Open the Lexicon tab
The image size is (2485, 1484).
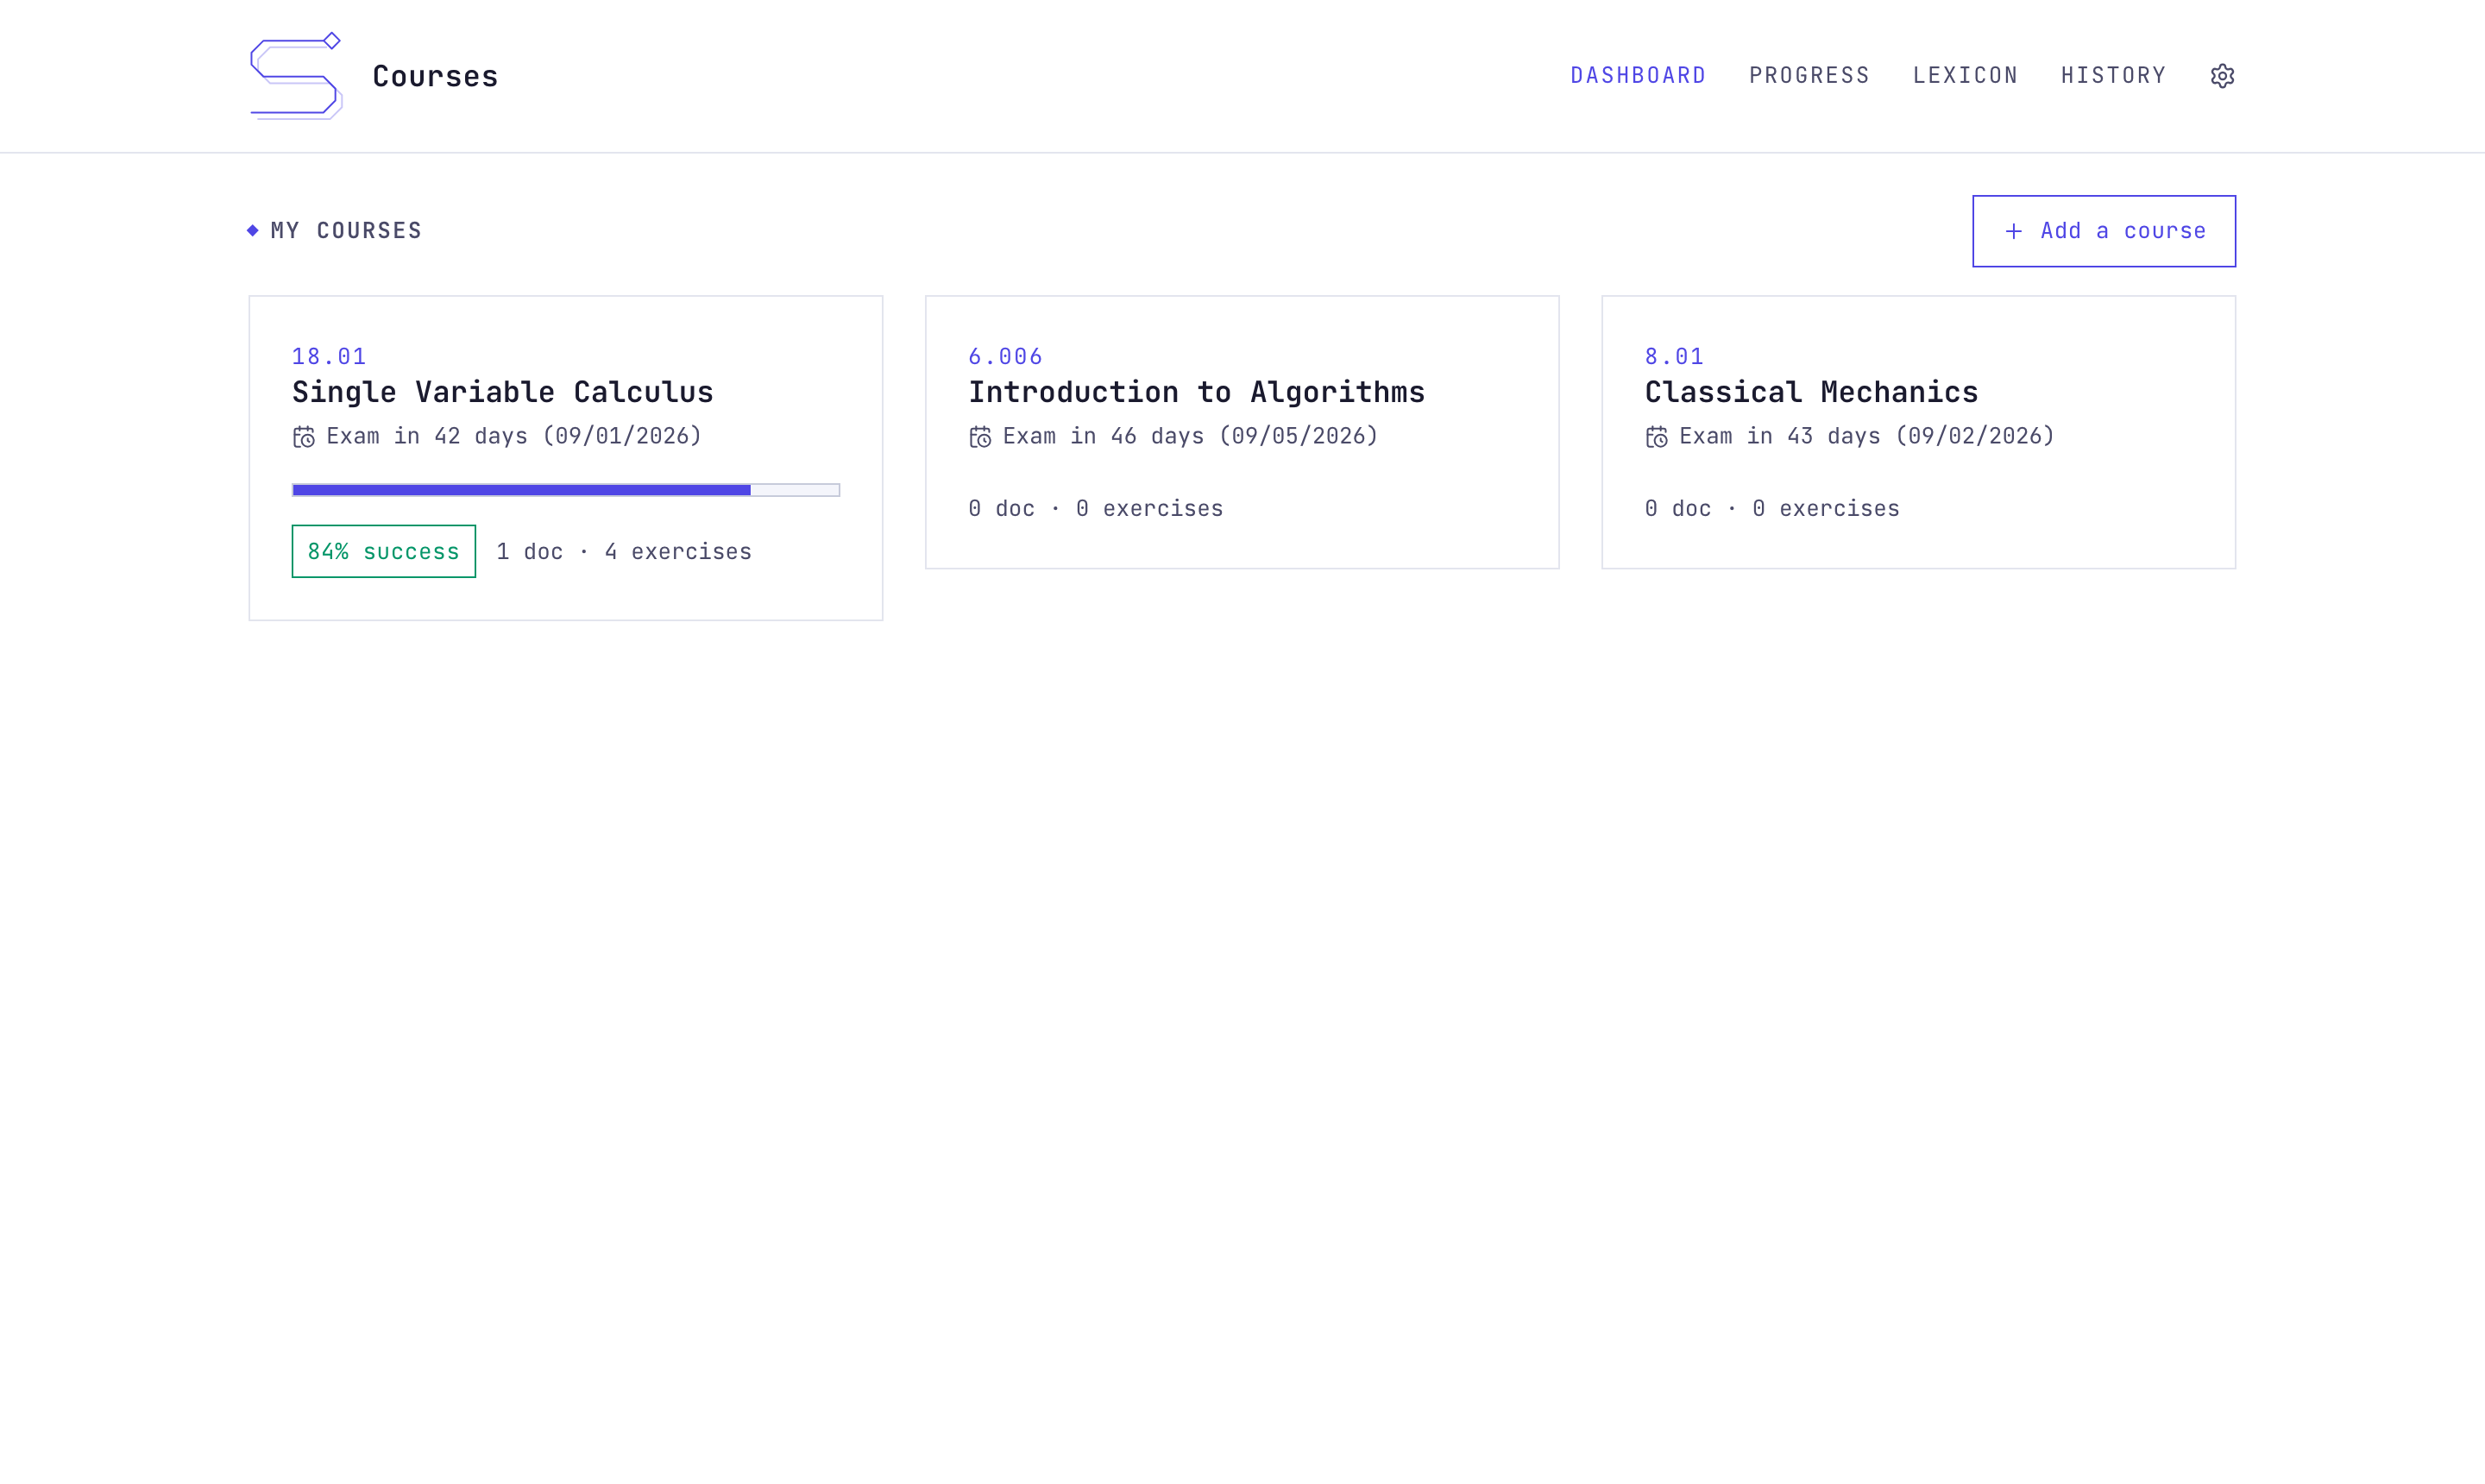point(1965,76)
